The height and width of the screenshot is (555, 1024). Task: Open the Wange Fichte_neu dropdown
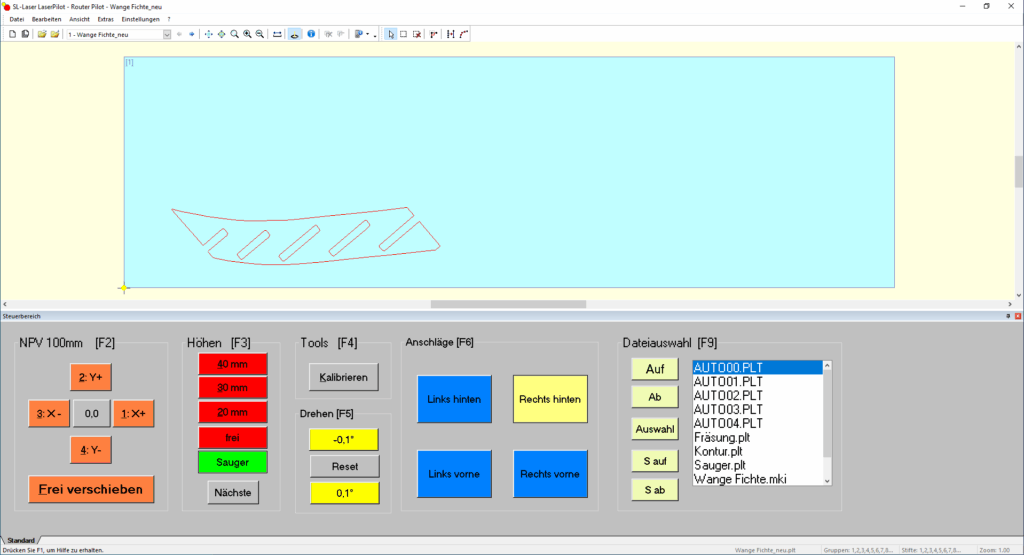pos(167,34)
